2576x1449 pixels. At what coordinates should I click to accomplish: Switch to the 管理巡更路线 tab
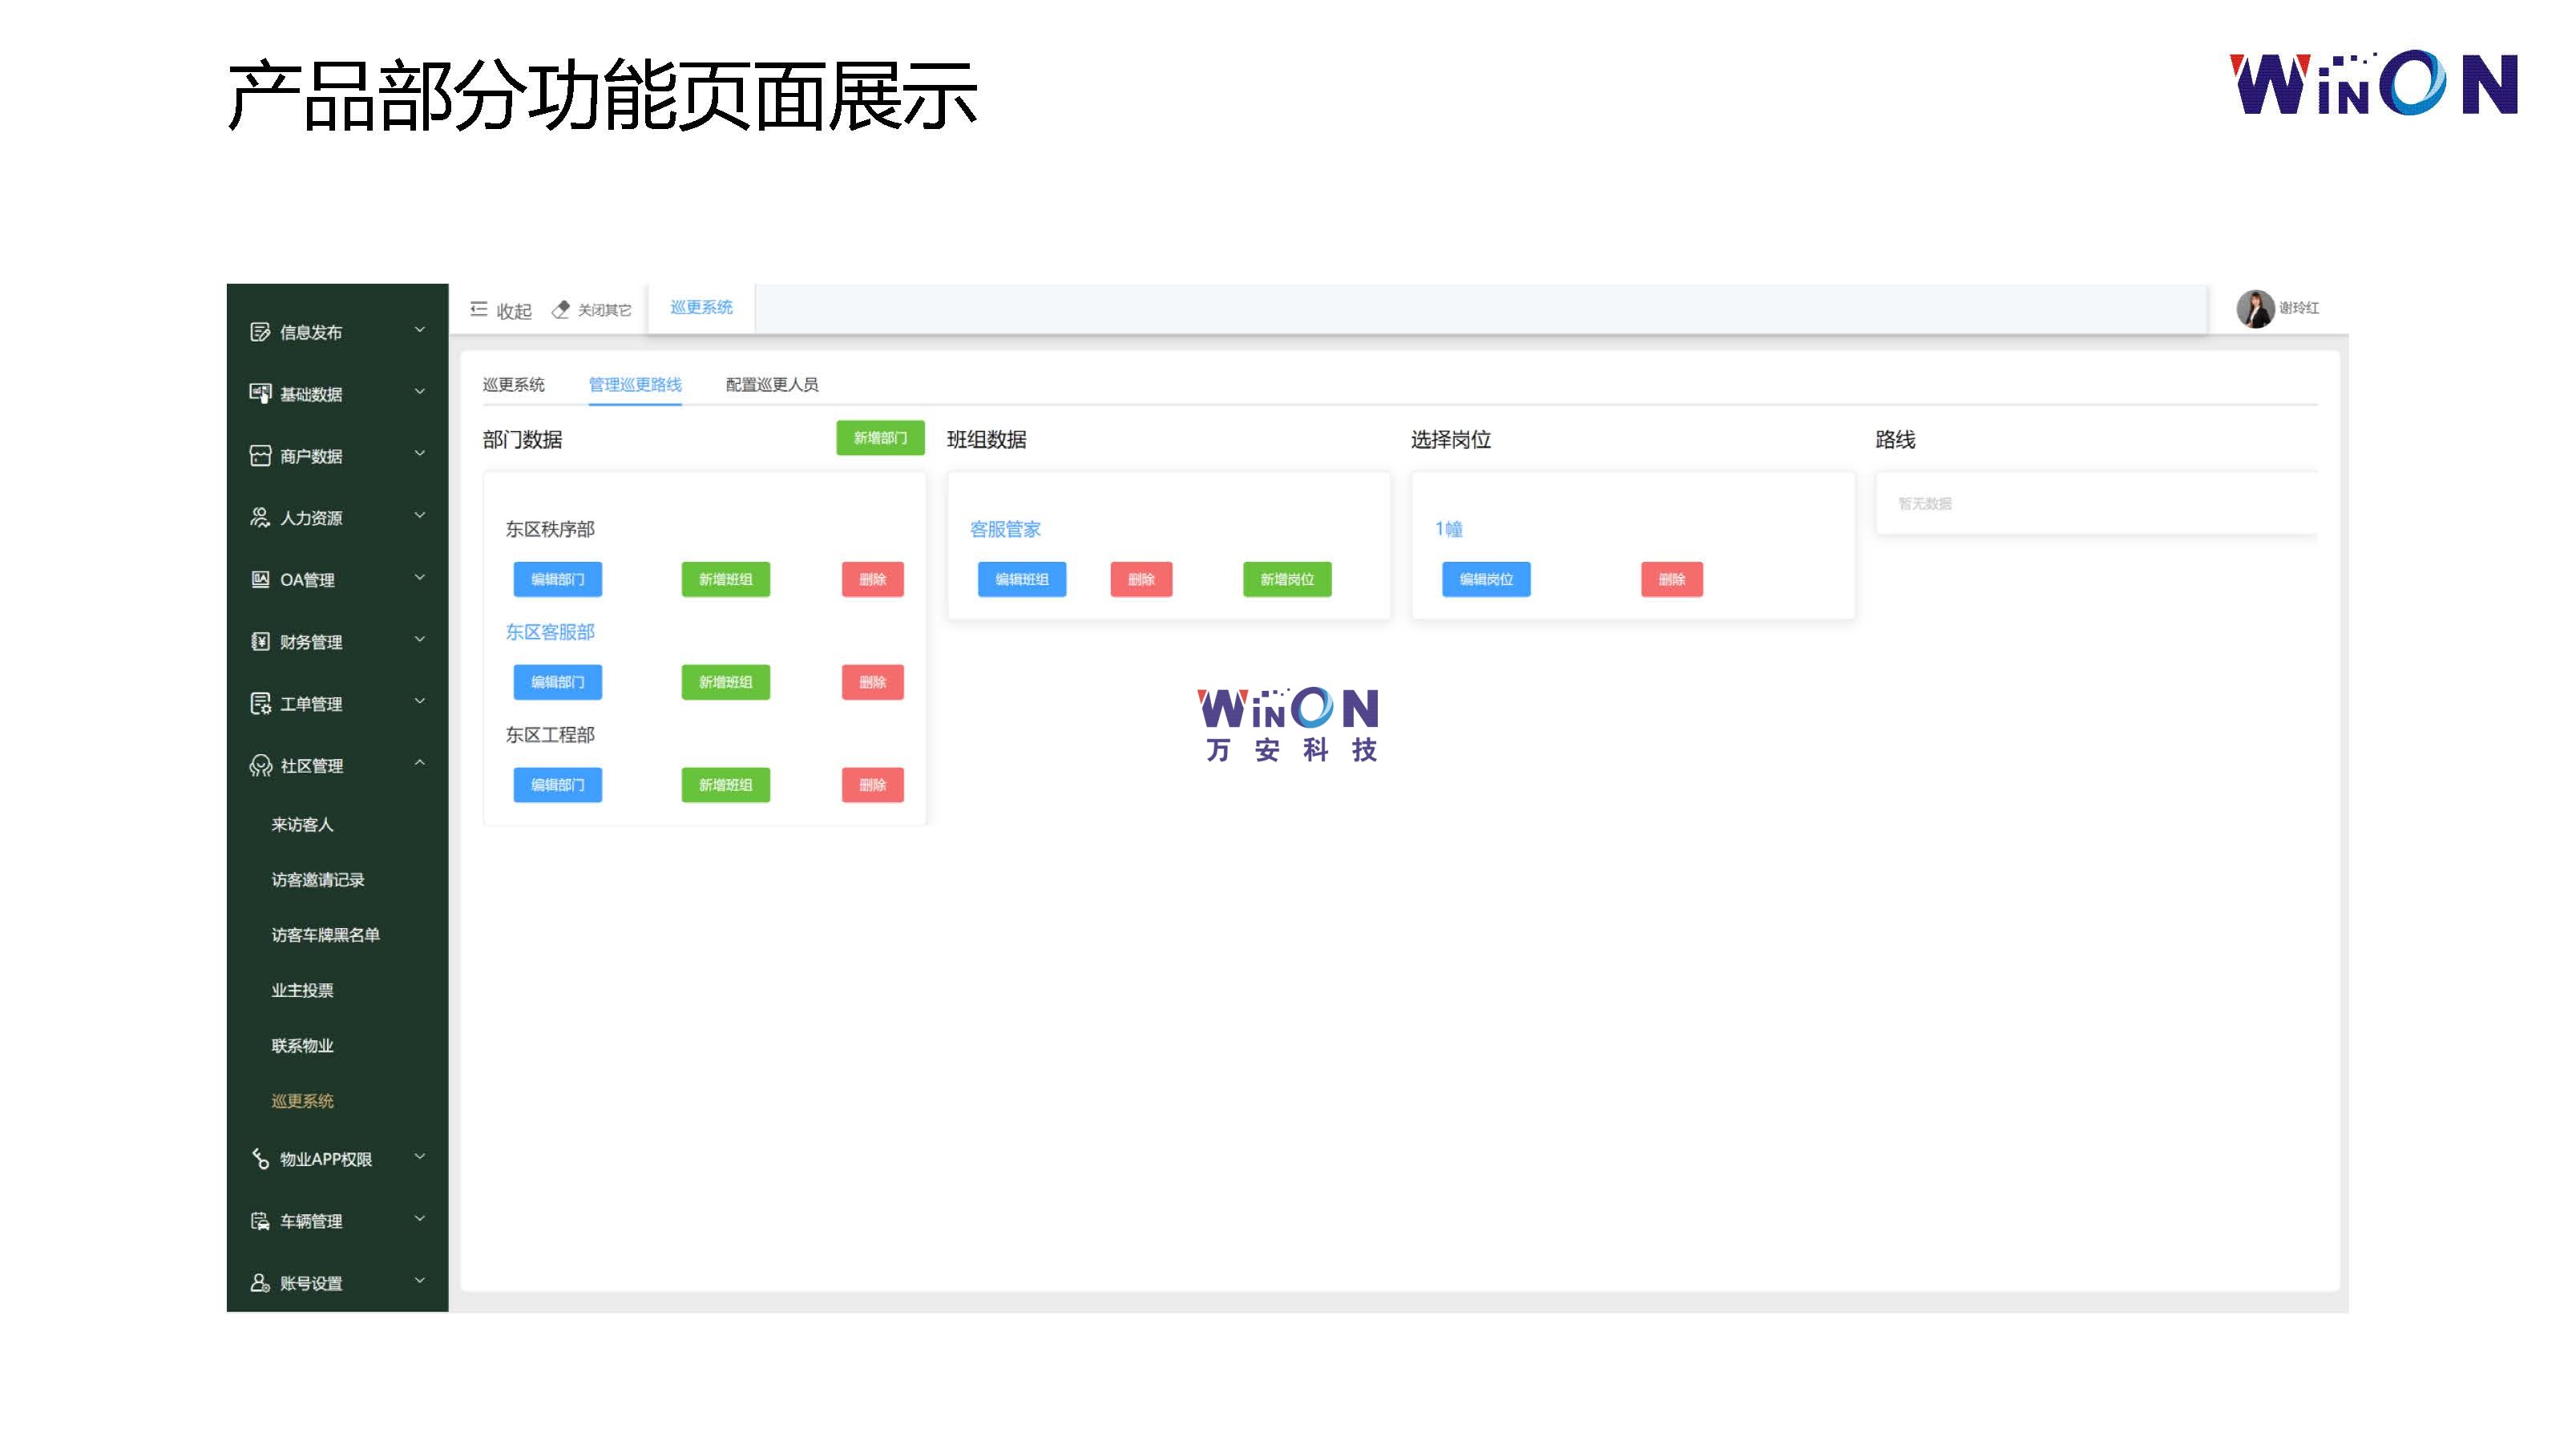pyautogui.click(x=635, y=385)
